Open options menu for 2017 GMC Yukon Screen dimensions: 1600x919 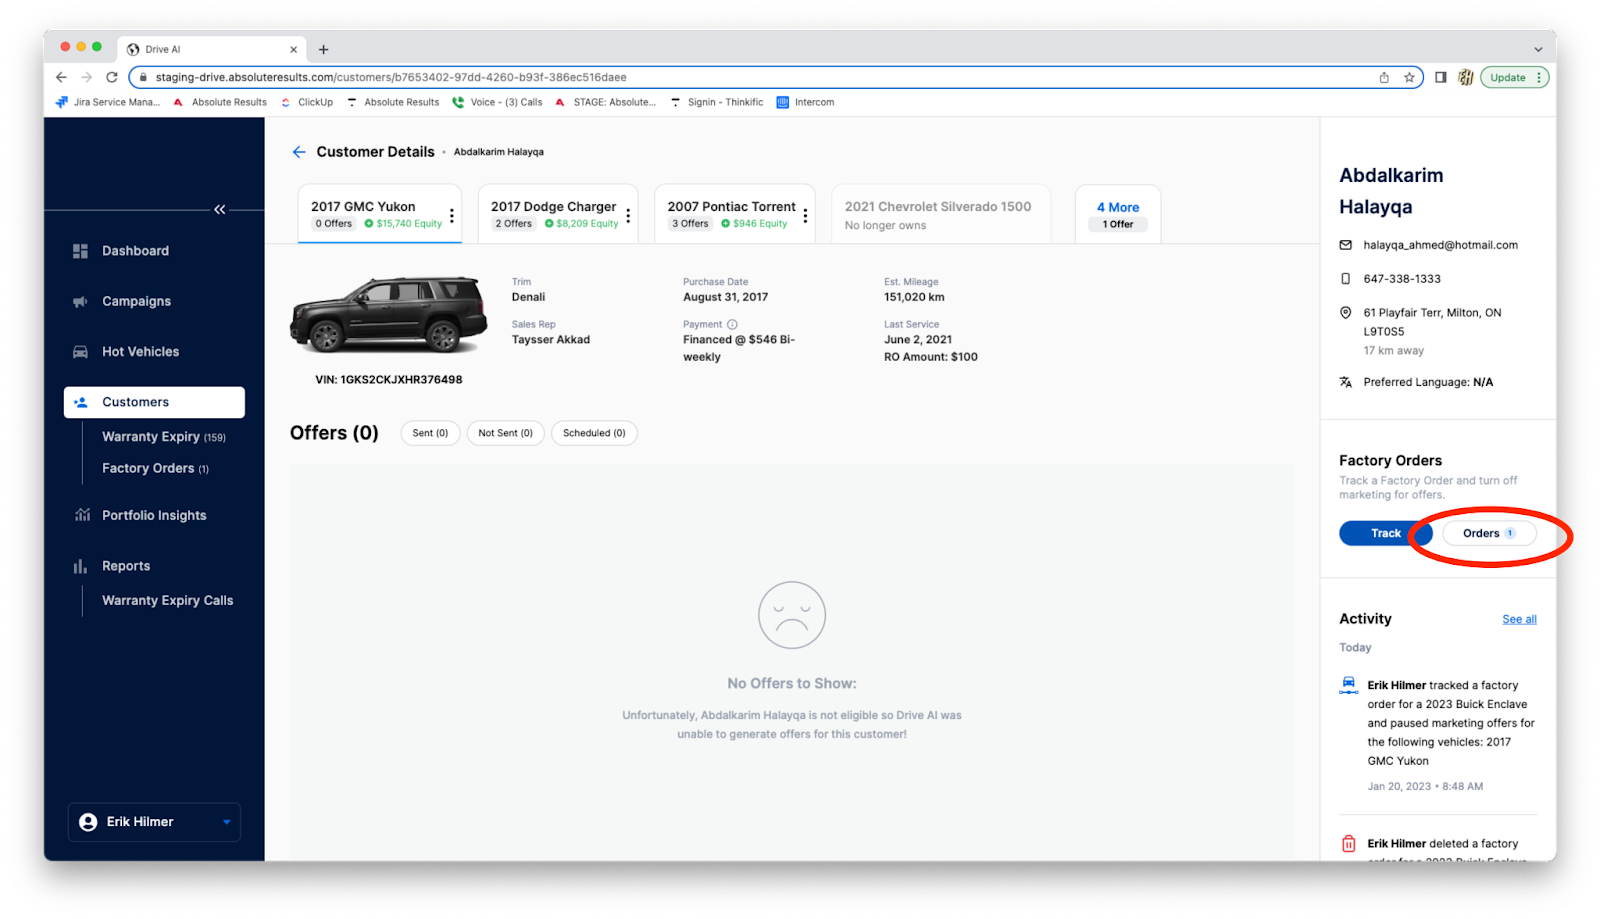pos(452,215)
